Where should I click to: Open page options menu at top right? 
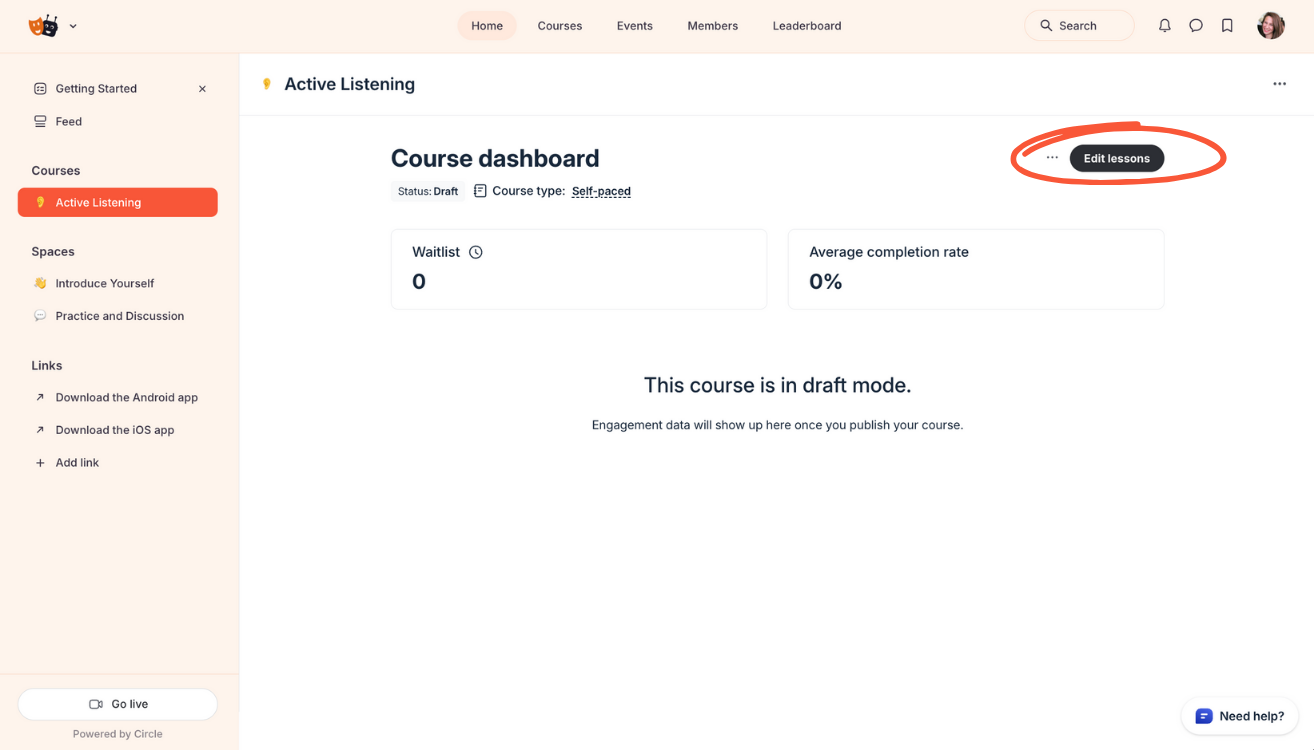[x=1279, y=84]
